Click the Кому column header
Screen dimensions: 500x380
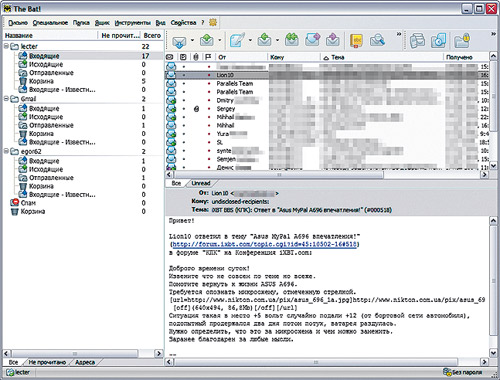294,57
